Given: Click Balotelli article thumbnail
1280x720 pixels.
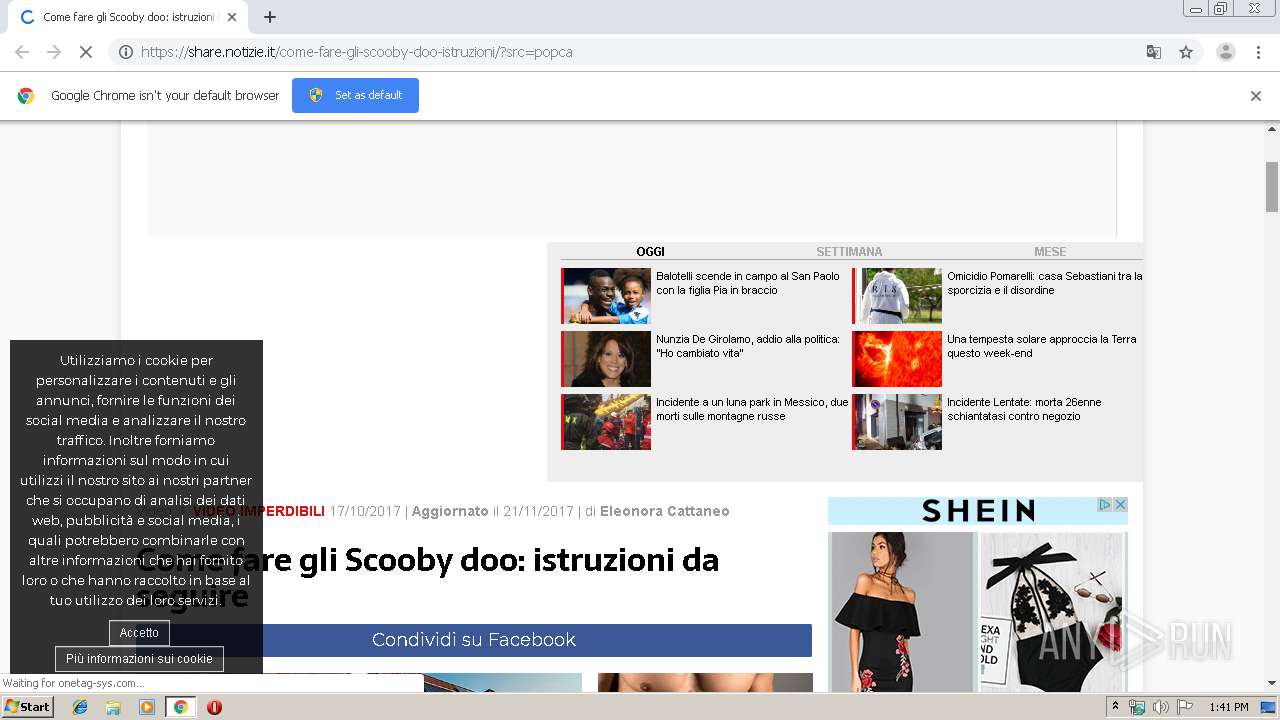Looking at the screenshot, I should point(606,296).
